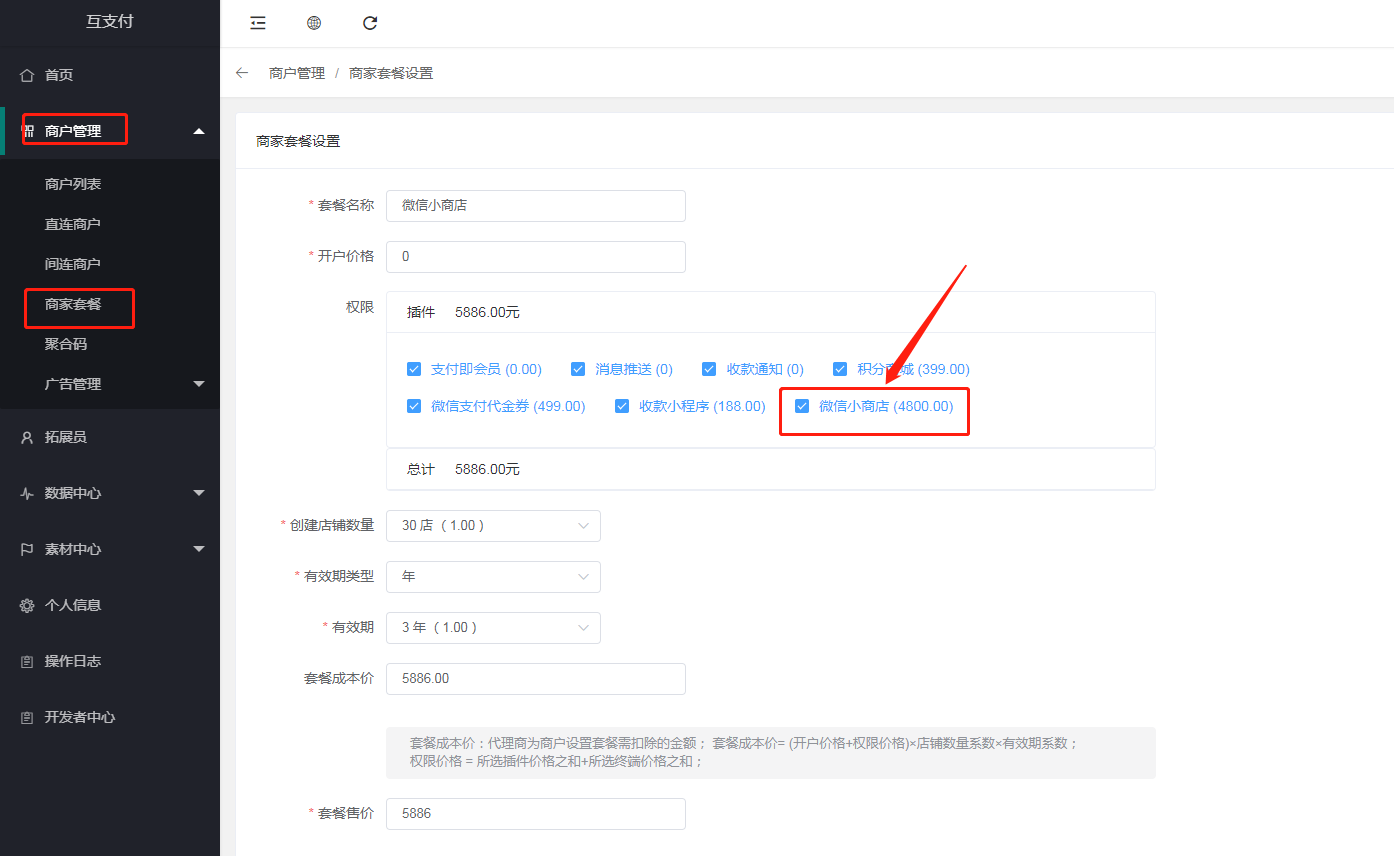Uncheck the 微信小商店 checkbox
Image resolution: width=1394 pixels, height=856 pixels.
[x=802, y=406]
